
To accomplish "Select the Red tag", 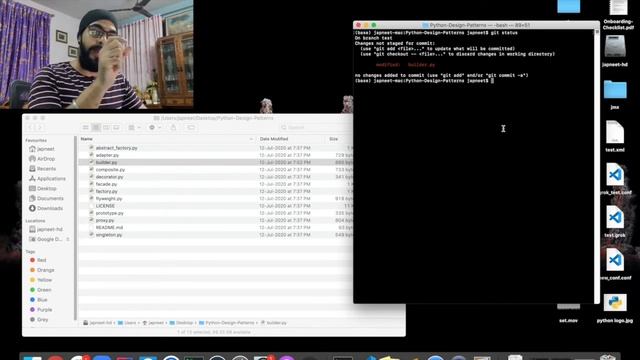I will [x=38, y=260].
